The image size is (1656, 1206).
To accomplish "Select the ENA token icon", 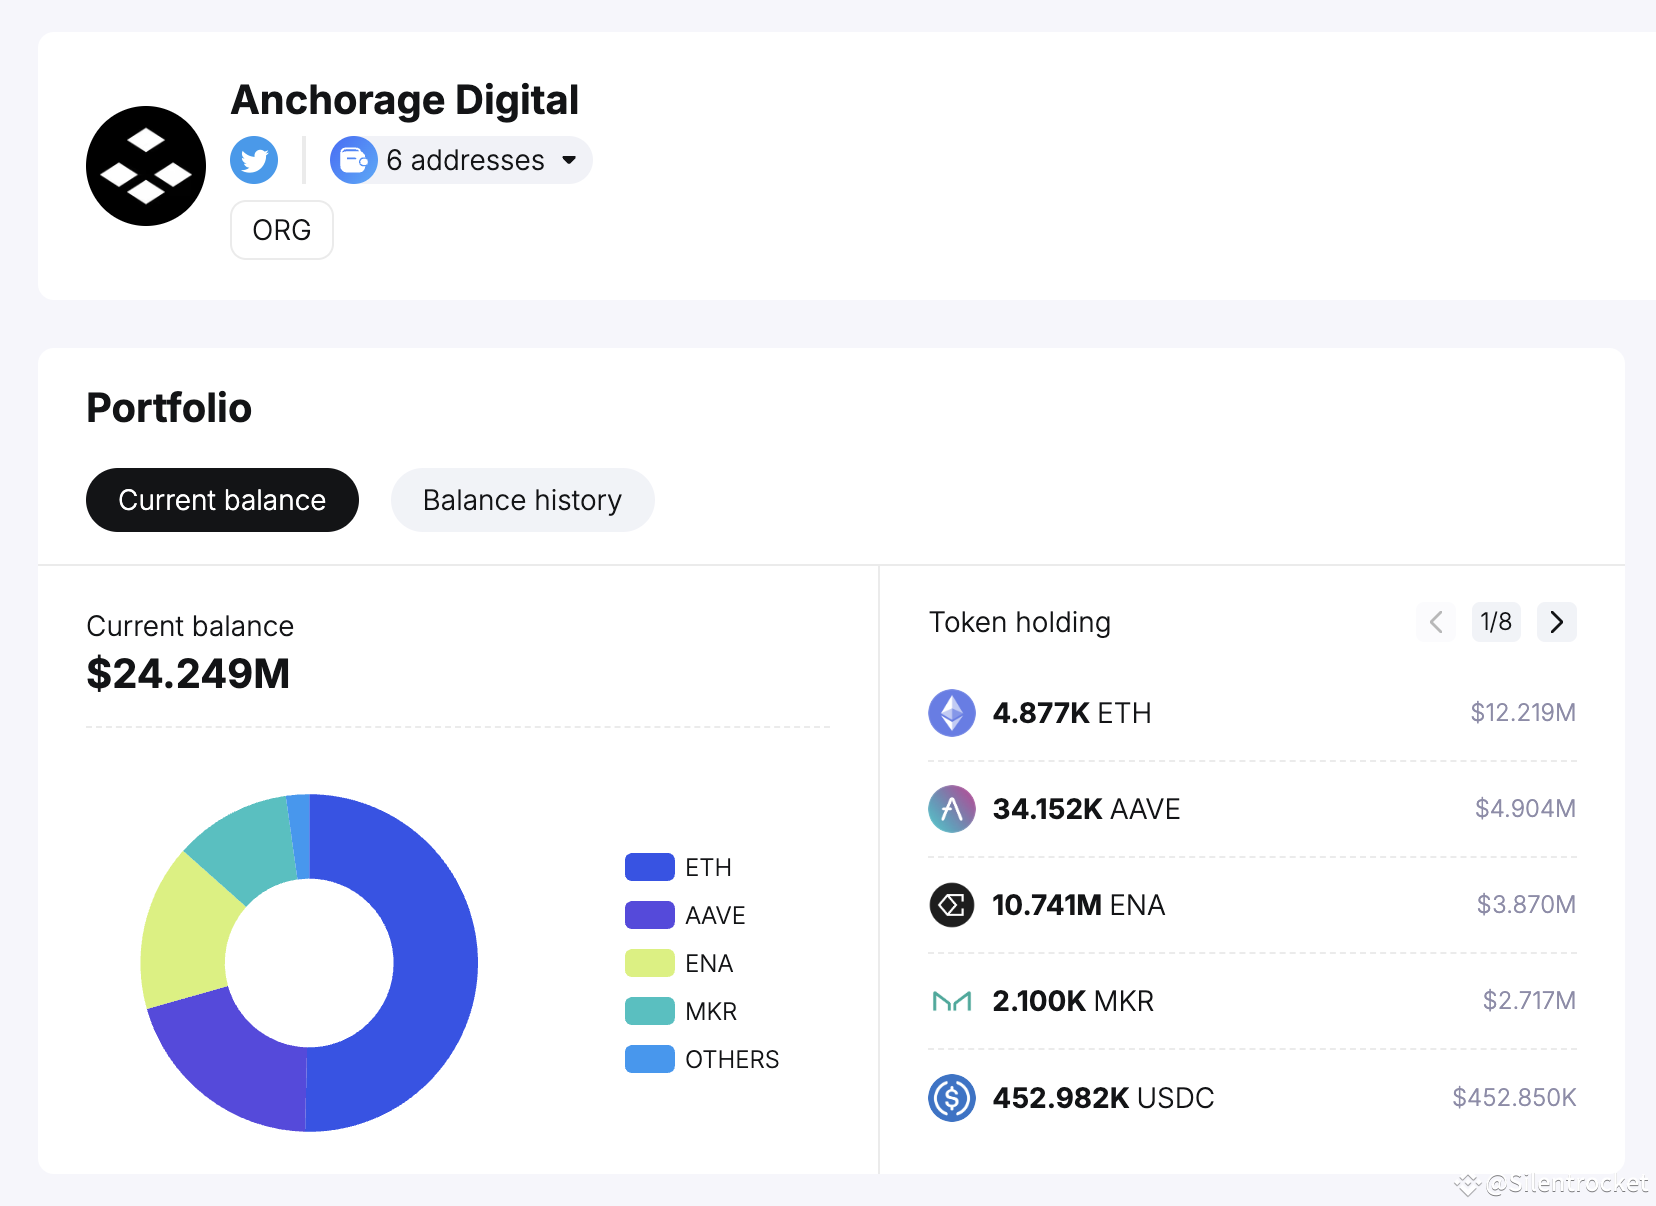I will pyautogui.click(x=951, y=905).
